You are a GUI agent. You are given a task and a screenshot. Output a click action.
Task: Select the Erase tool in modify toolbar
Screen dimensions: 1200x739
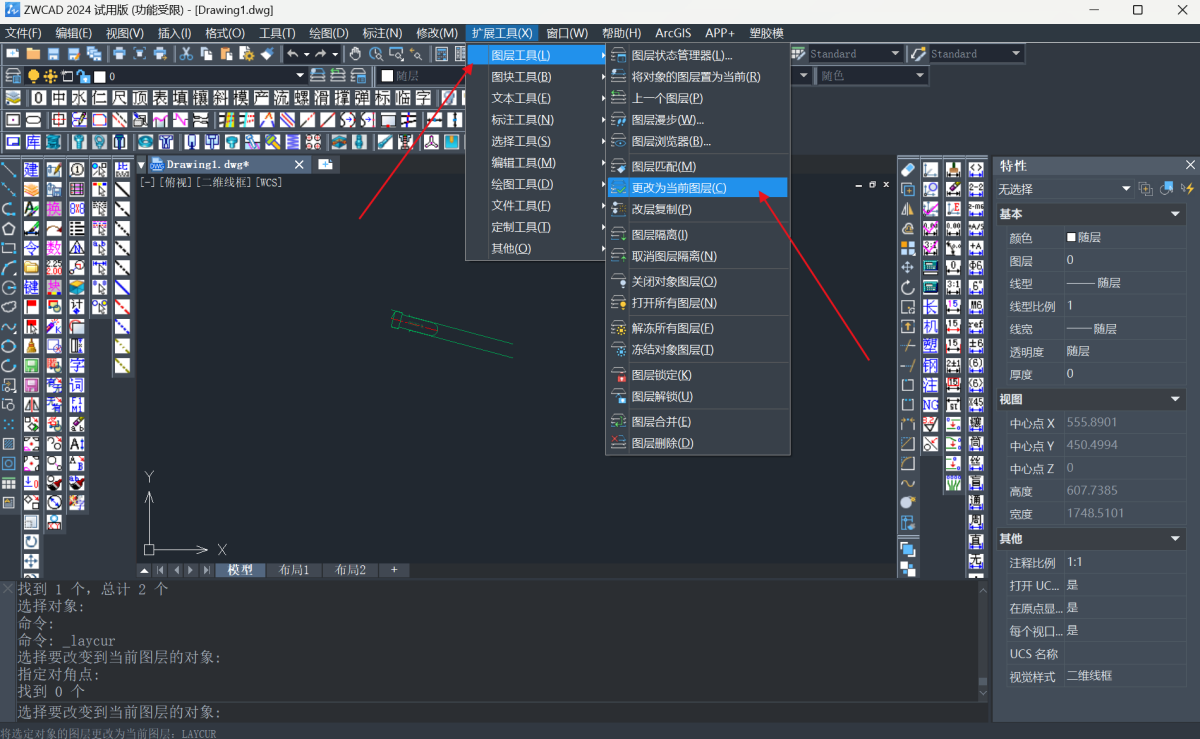[908, 170]
